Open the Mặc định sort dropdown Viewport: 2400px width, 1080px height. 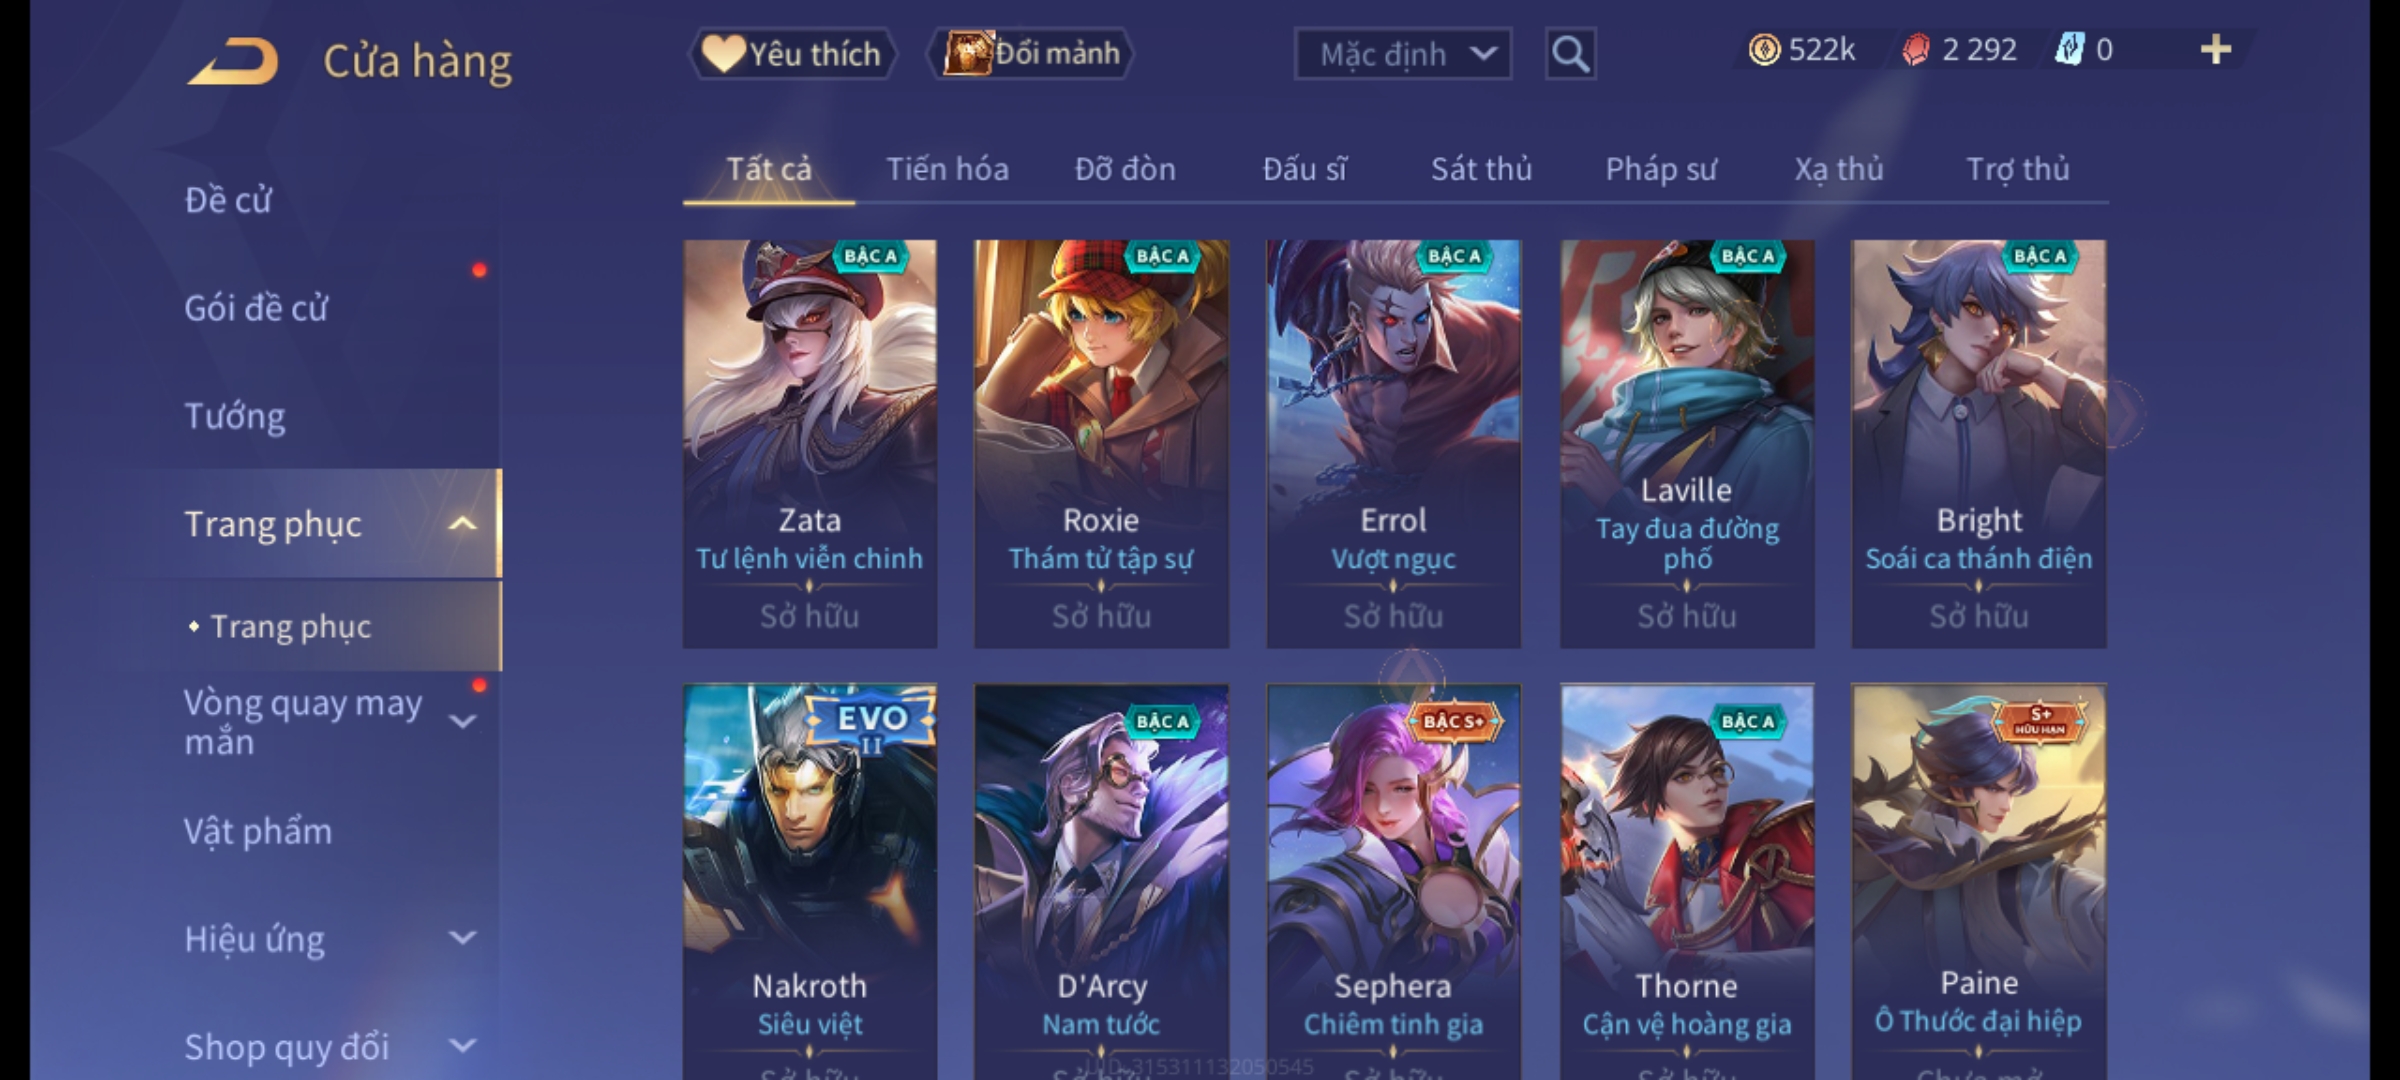(1402, 54)
